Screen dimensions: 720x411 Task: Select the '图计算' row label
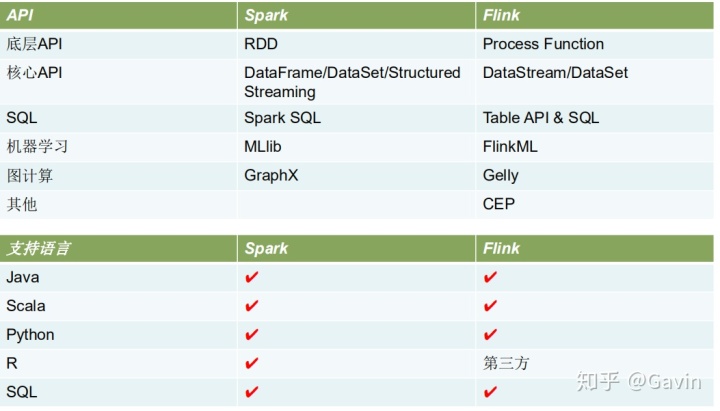[29, 176]
